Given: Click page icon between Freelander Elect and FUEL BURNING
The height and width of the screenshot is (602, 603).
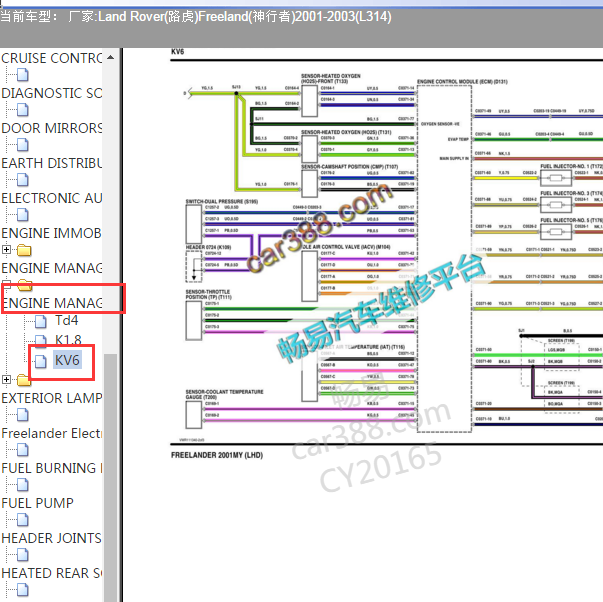Looking at the screenshot, I should coord(23,450).
